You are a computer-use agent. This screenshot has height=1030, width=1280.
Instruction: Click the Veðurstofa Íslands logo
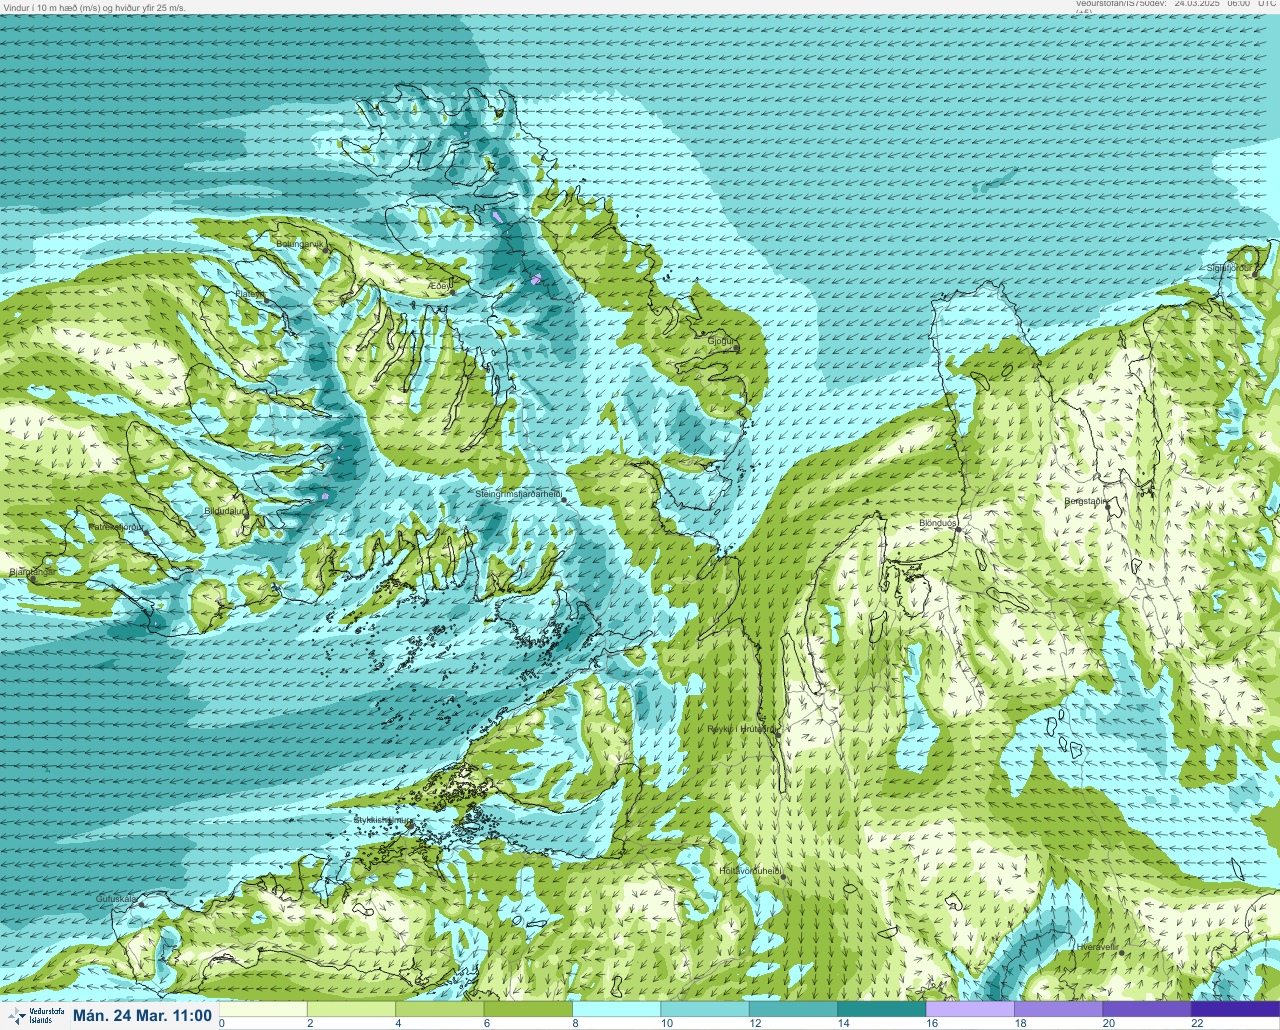pyautogui.click(x=34, y=1016)
